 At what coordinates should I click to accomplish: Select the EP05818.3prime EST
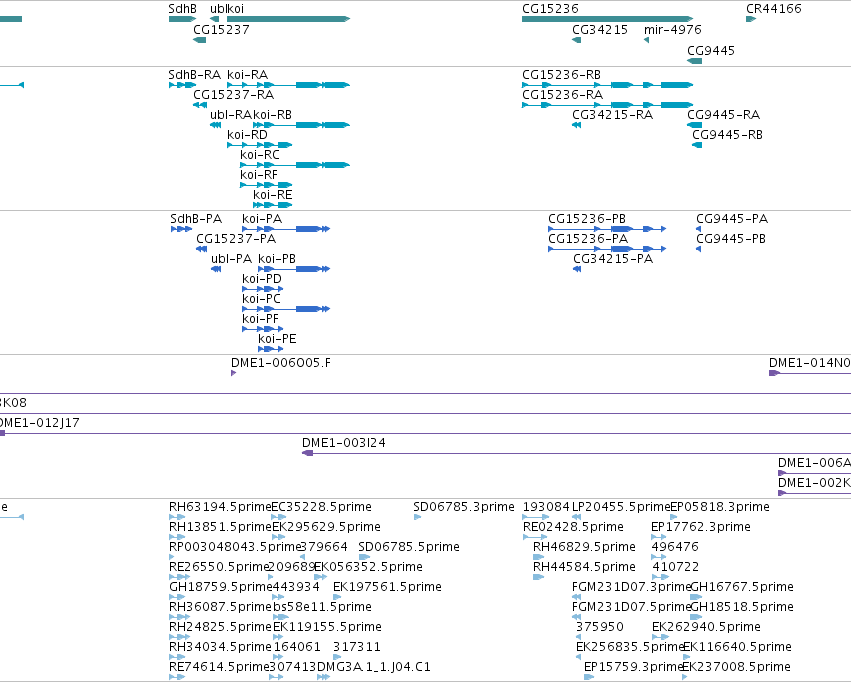tap(674, 517)
